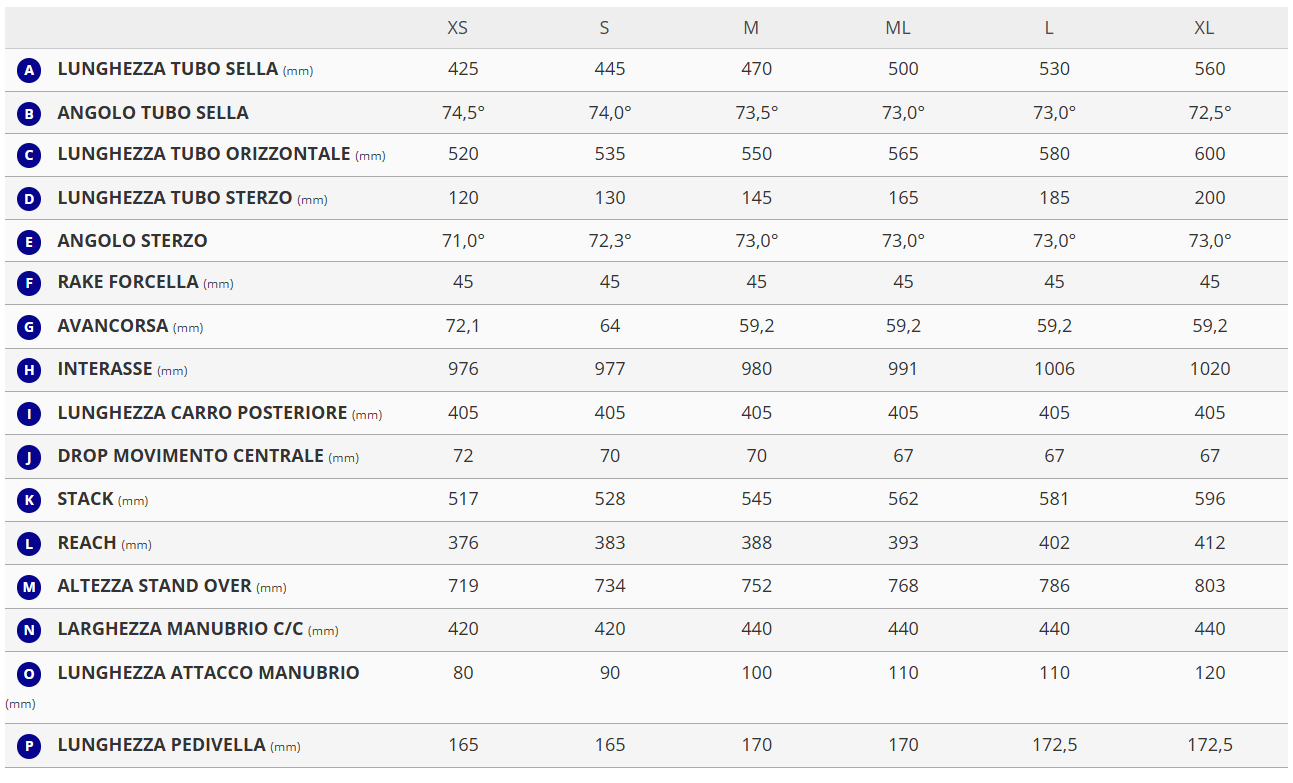
Task: Select the C badge next to Lunghezza Tubo Orizzontale
Action: coord(29,155)
